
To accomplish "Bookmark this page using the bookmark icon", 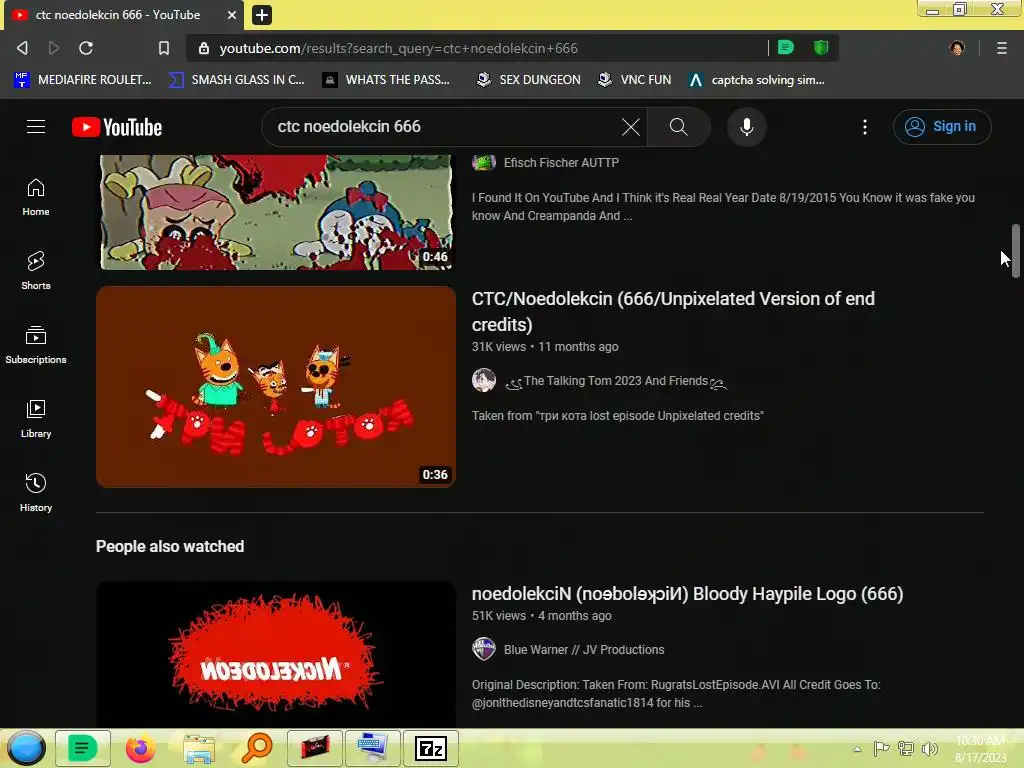I will pyautogui.click(x=164, y=48).
